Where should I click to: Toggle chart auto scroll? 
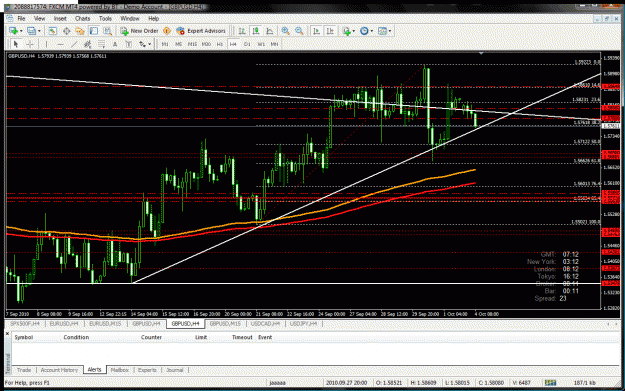pyautogui.click(x=316, y=31)
